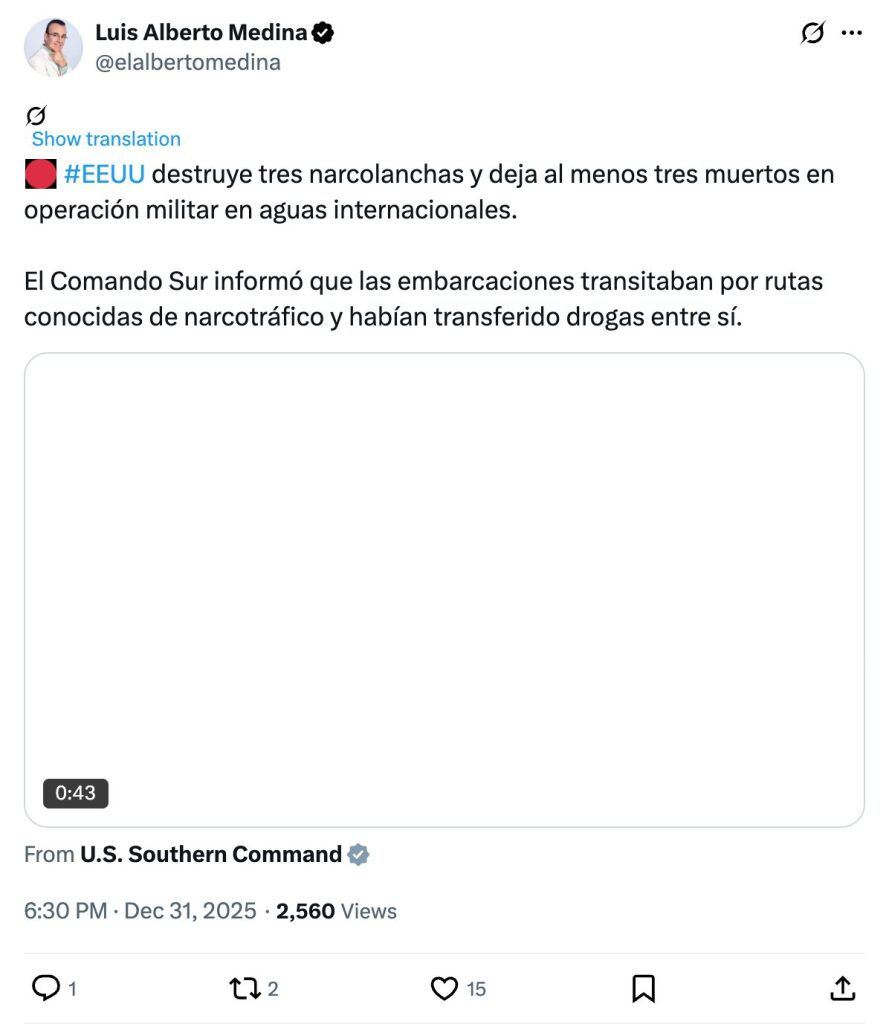This screenshot has height=1024, width=889.
Task: Like the tweet with the heart icon
Action: 444,988
